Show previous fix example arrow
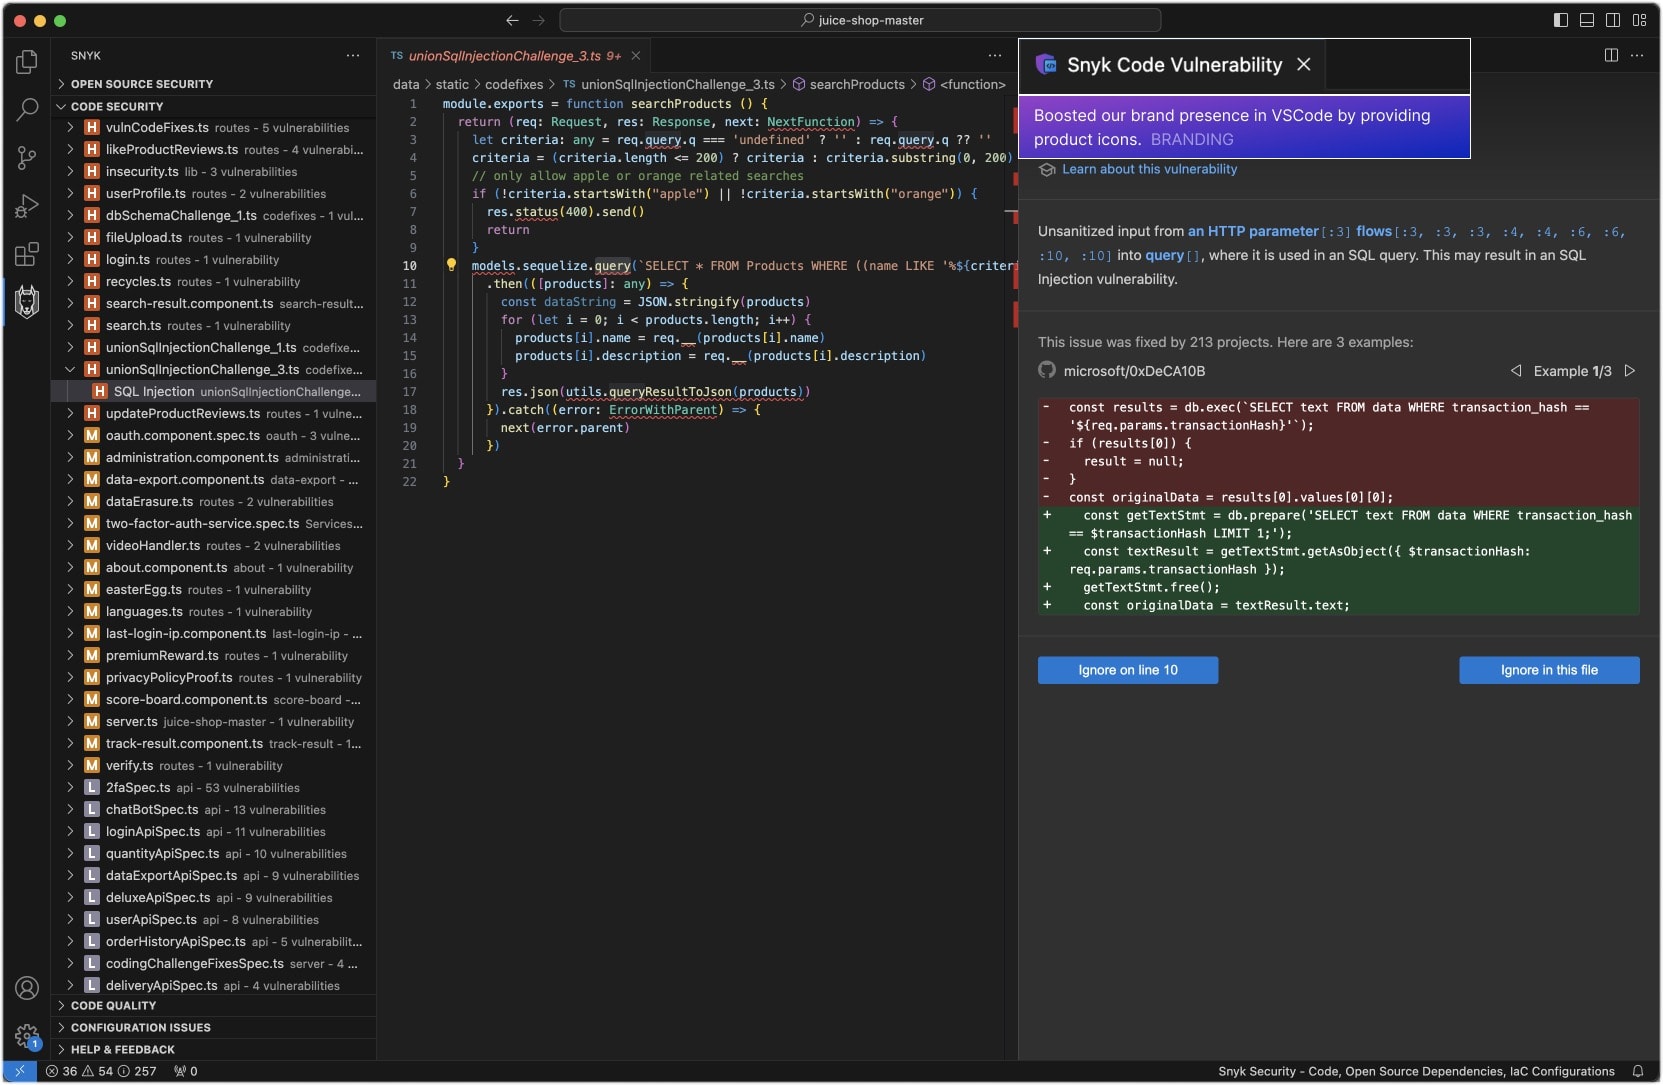Image resolution: width=1663 pixels, height=1085 pixels. (x=1516, y=370)
